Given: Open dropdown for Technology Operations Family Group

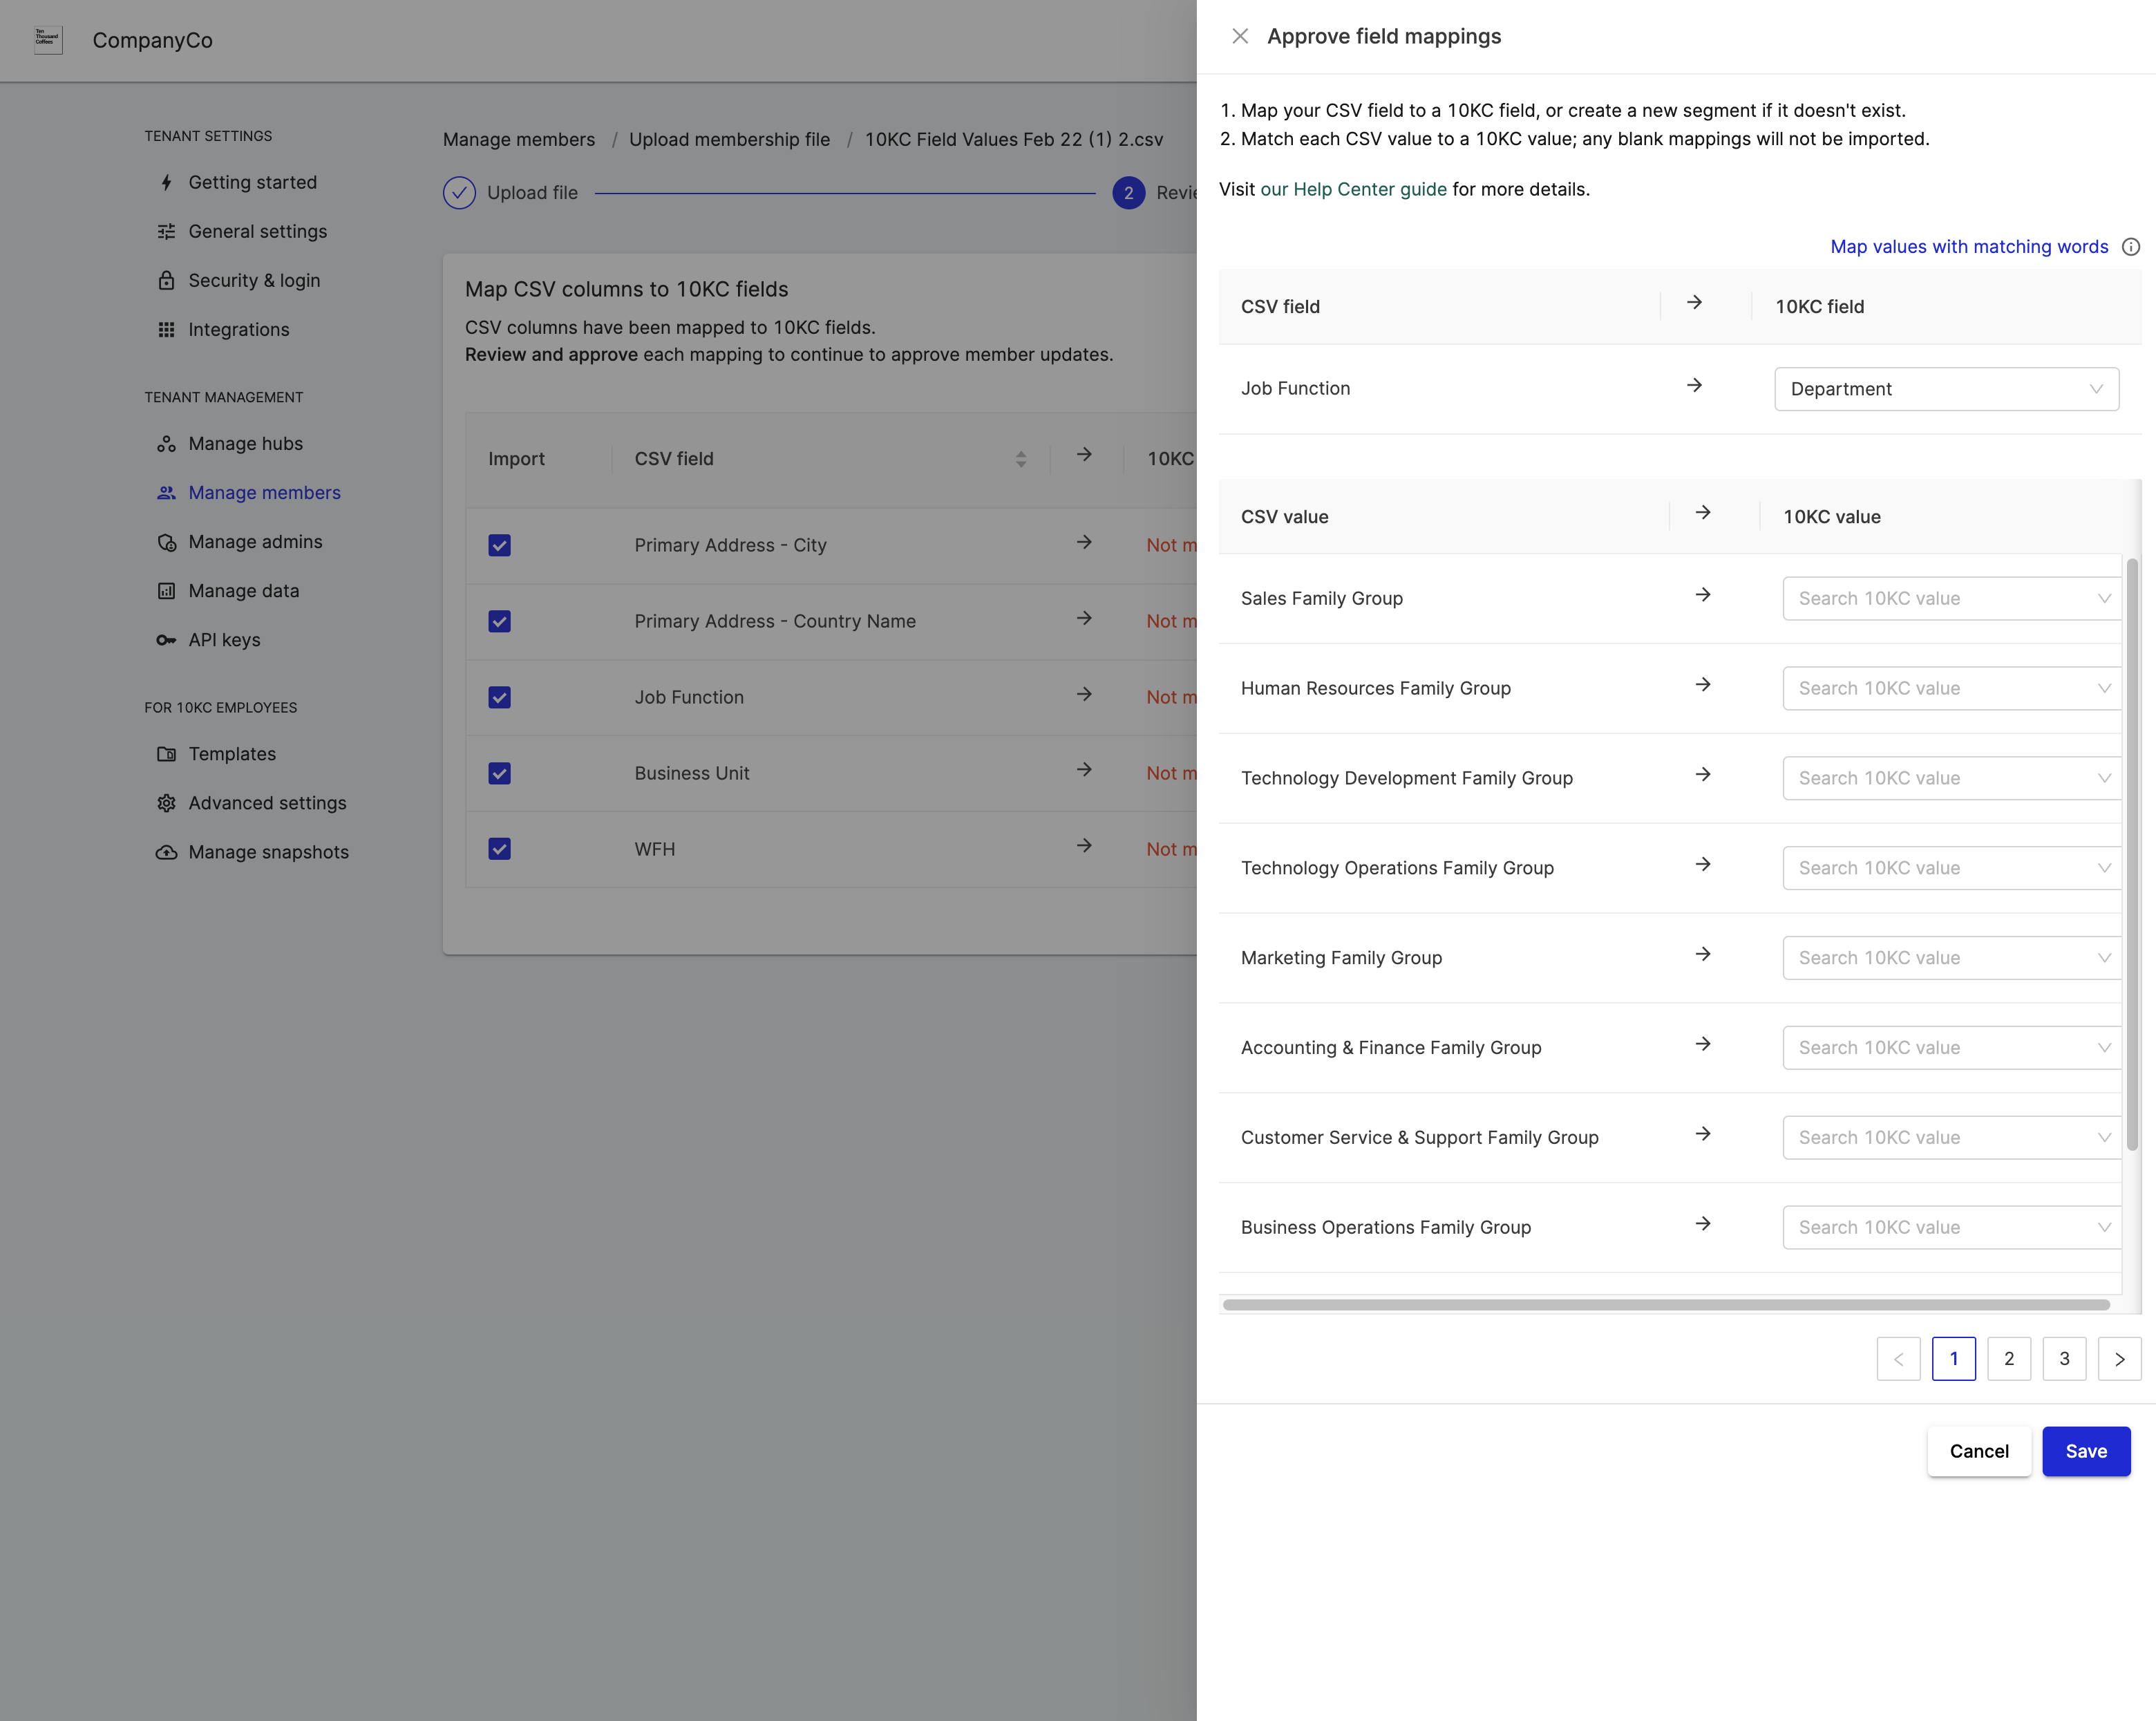Looking at the screenshot, I should coord(1951,868).
